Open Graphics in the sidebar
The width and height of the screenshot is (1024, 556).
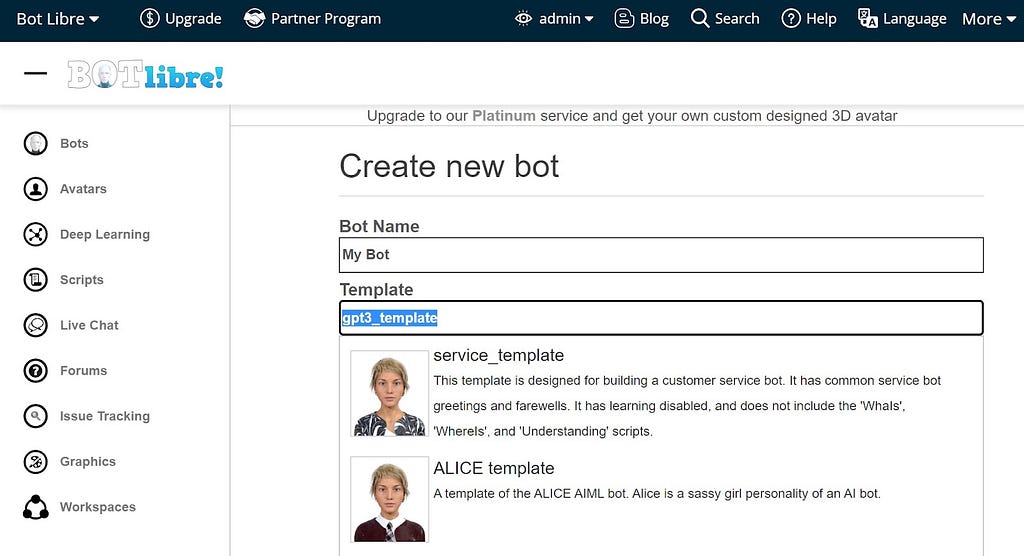[88, 461]
